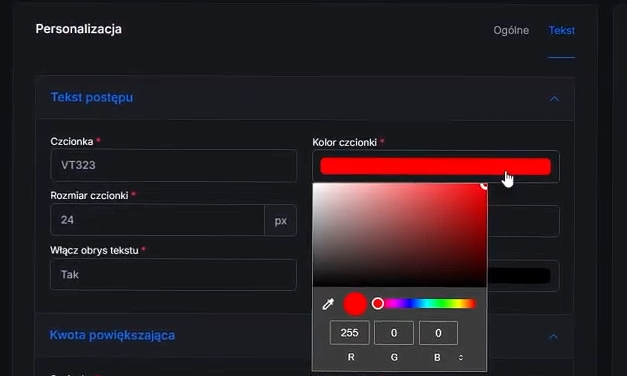The image size is (627, 376).
Task: Collapse the Kwota powiększająca section
Action: (x=553, y=336)
